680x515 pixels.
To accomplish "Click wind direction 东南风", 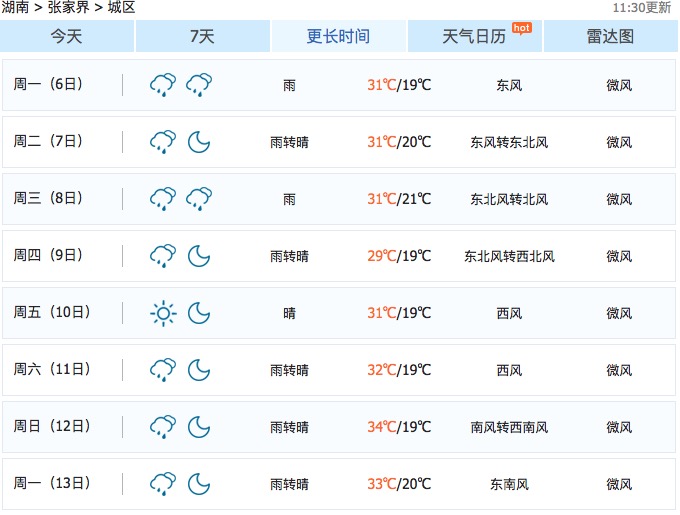I will 510,484.
